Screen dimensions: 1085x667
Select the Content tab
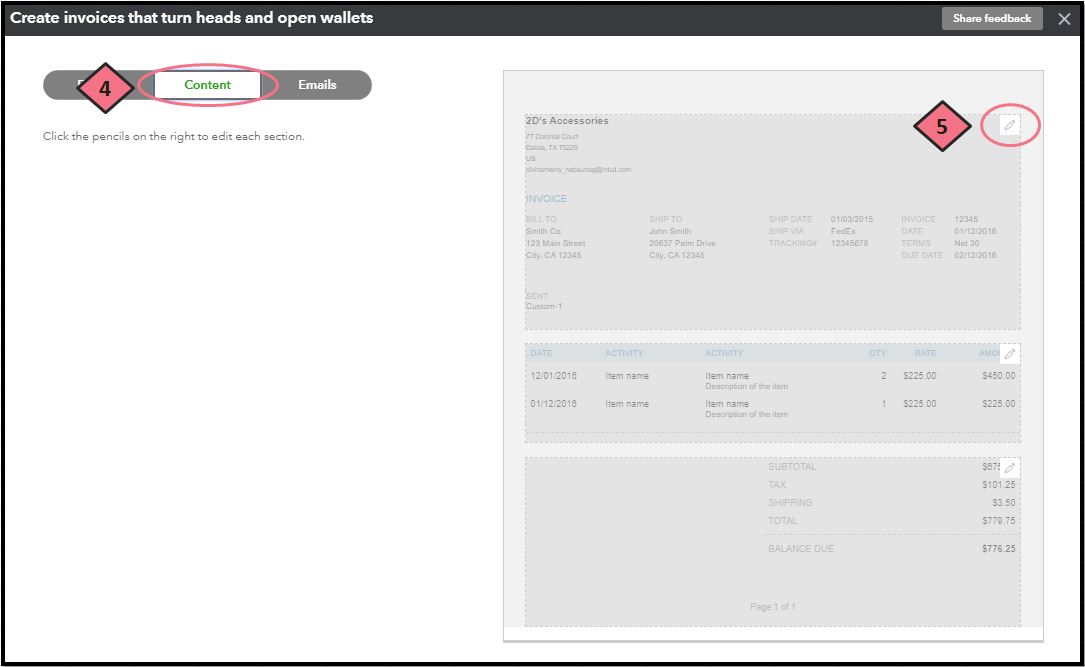coord(207,85)
